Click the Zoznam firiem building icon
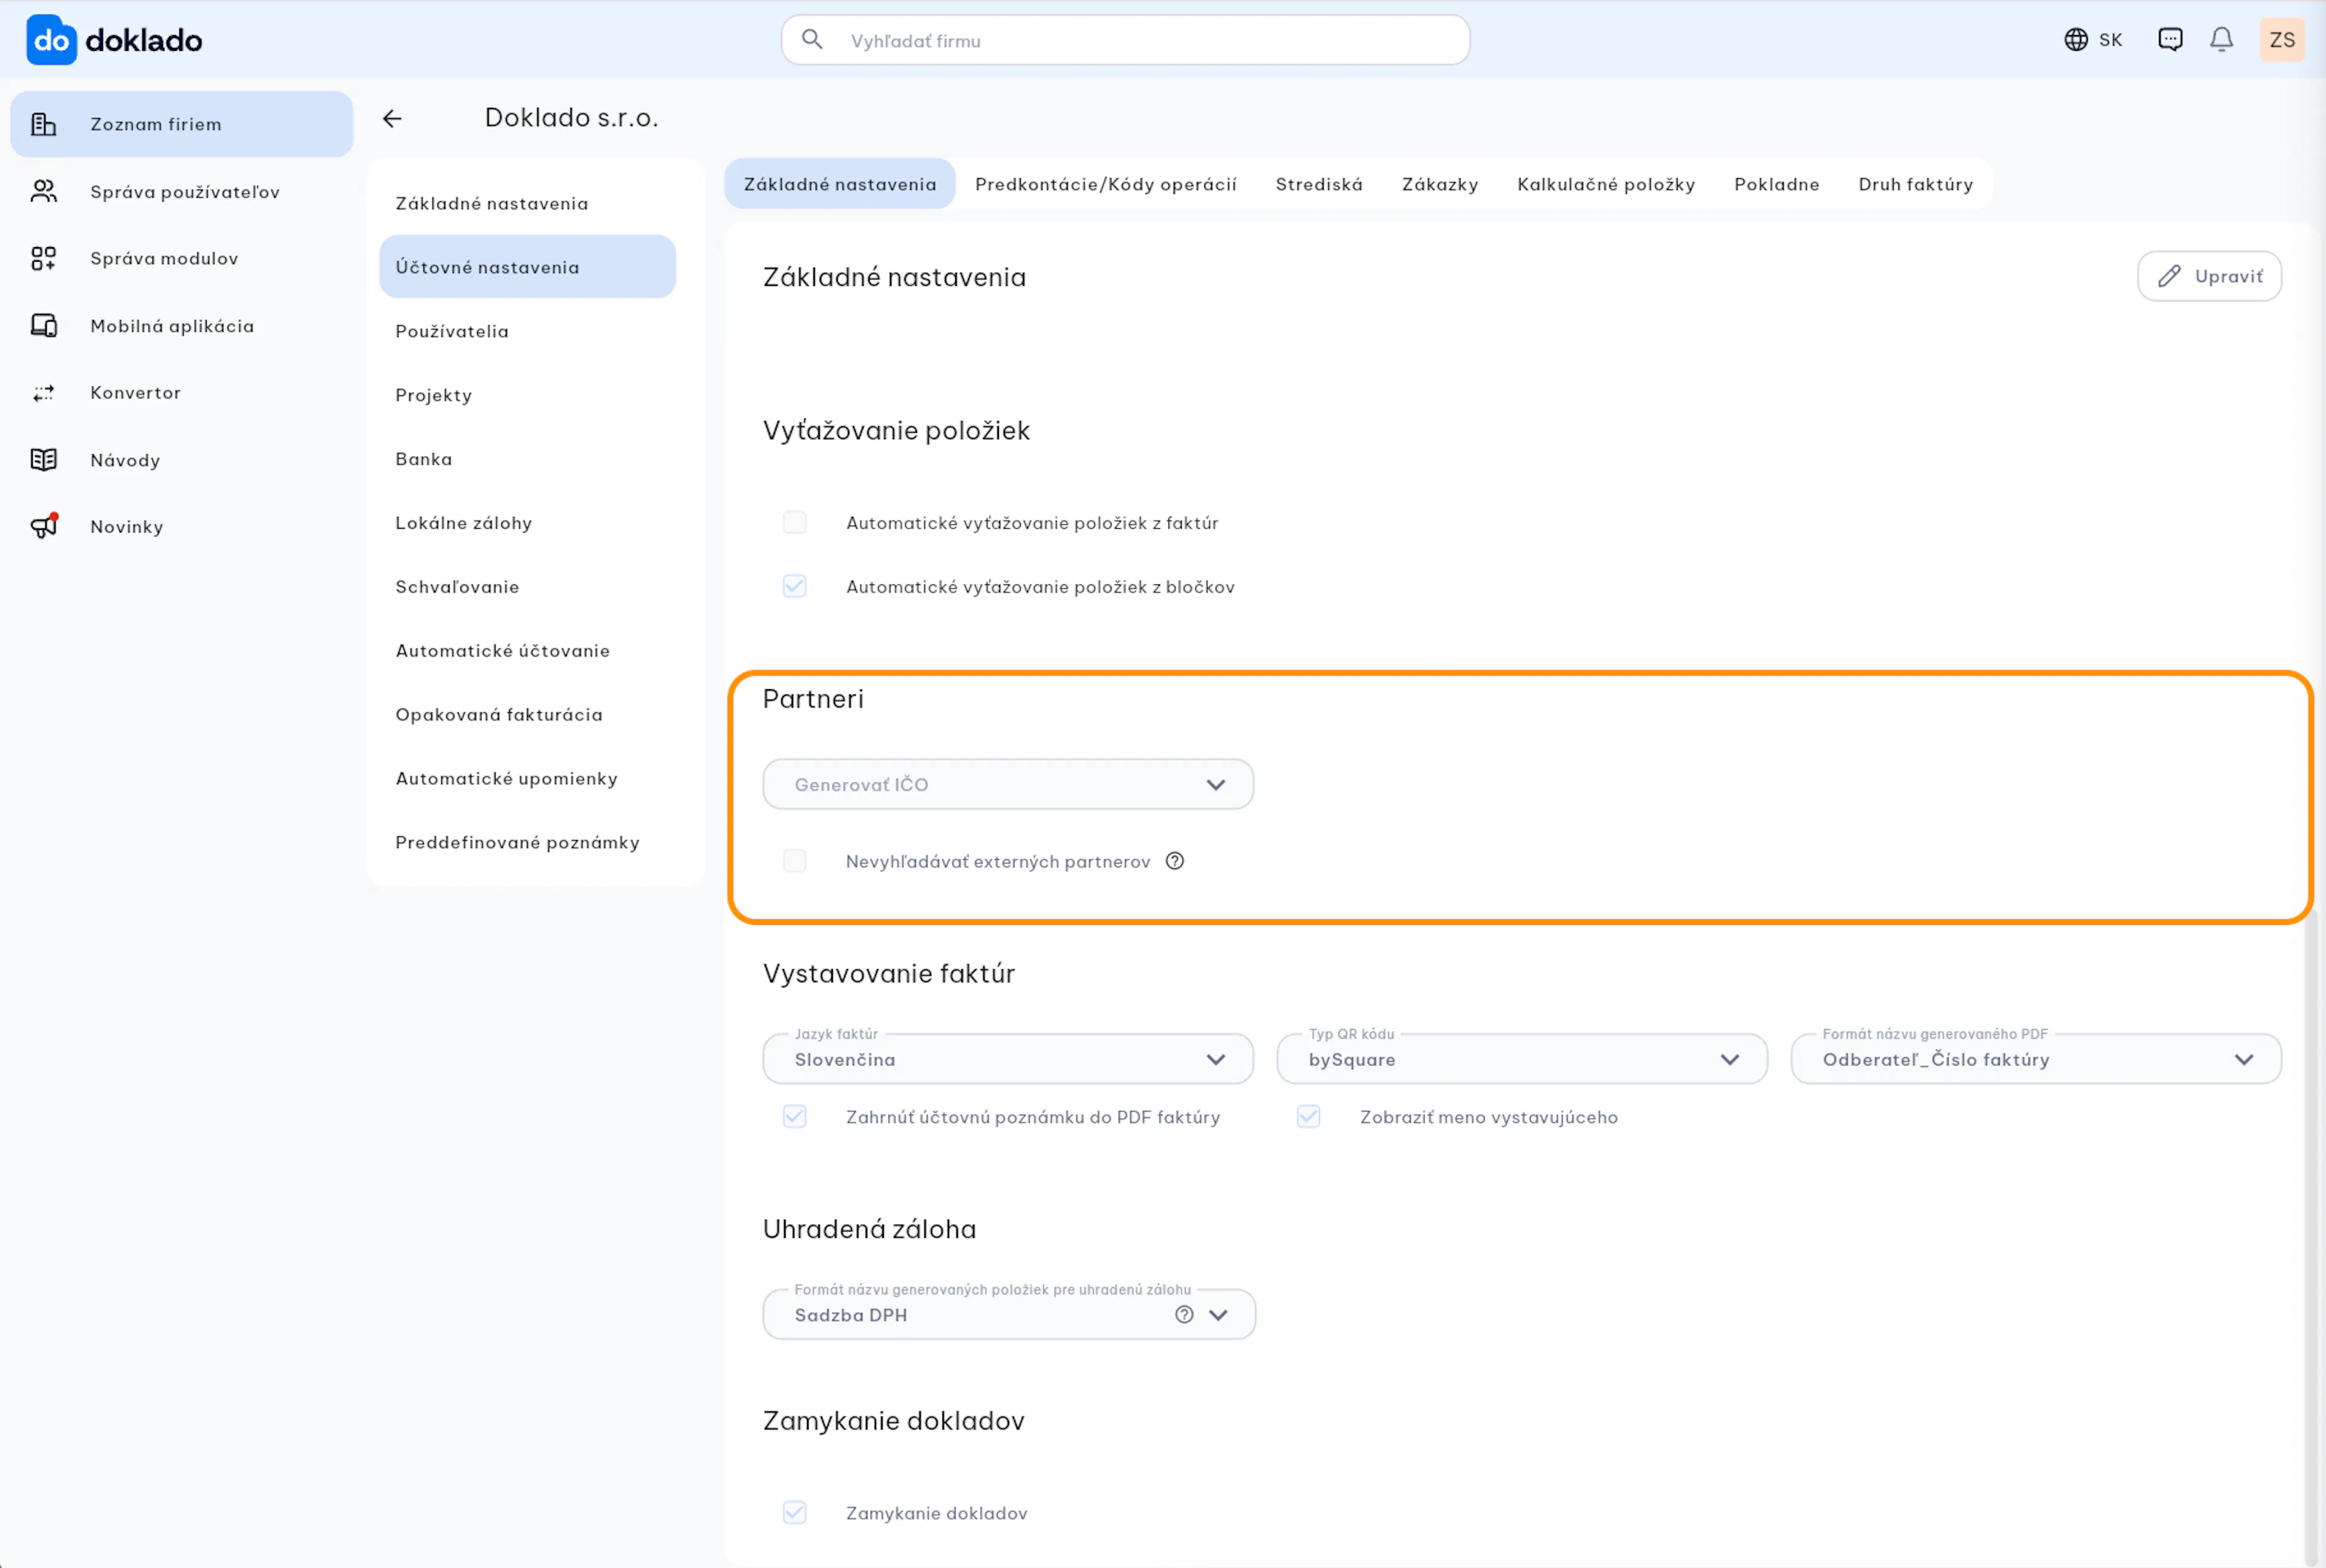The width and height of the screenshot is (2326, 1568). pos(43,124)
